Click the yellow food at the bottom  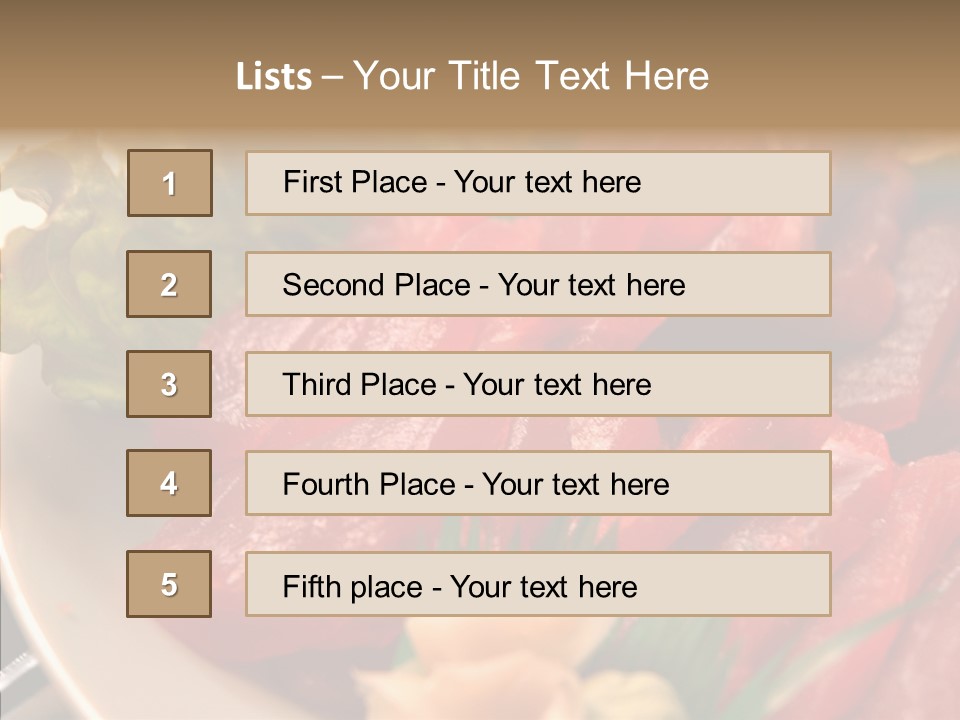pos(620,695)
